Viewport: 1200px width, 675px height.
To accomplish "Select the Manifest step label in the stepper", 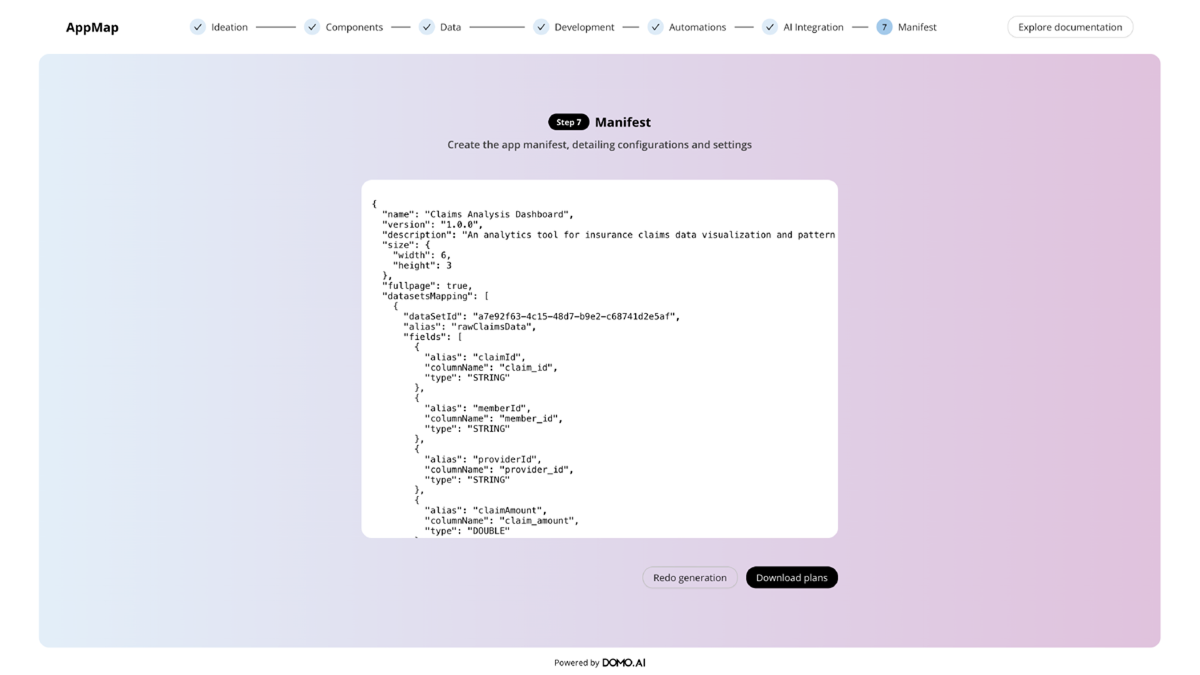I will [916, 27].
